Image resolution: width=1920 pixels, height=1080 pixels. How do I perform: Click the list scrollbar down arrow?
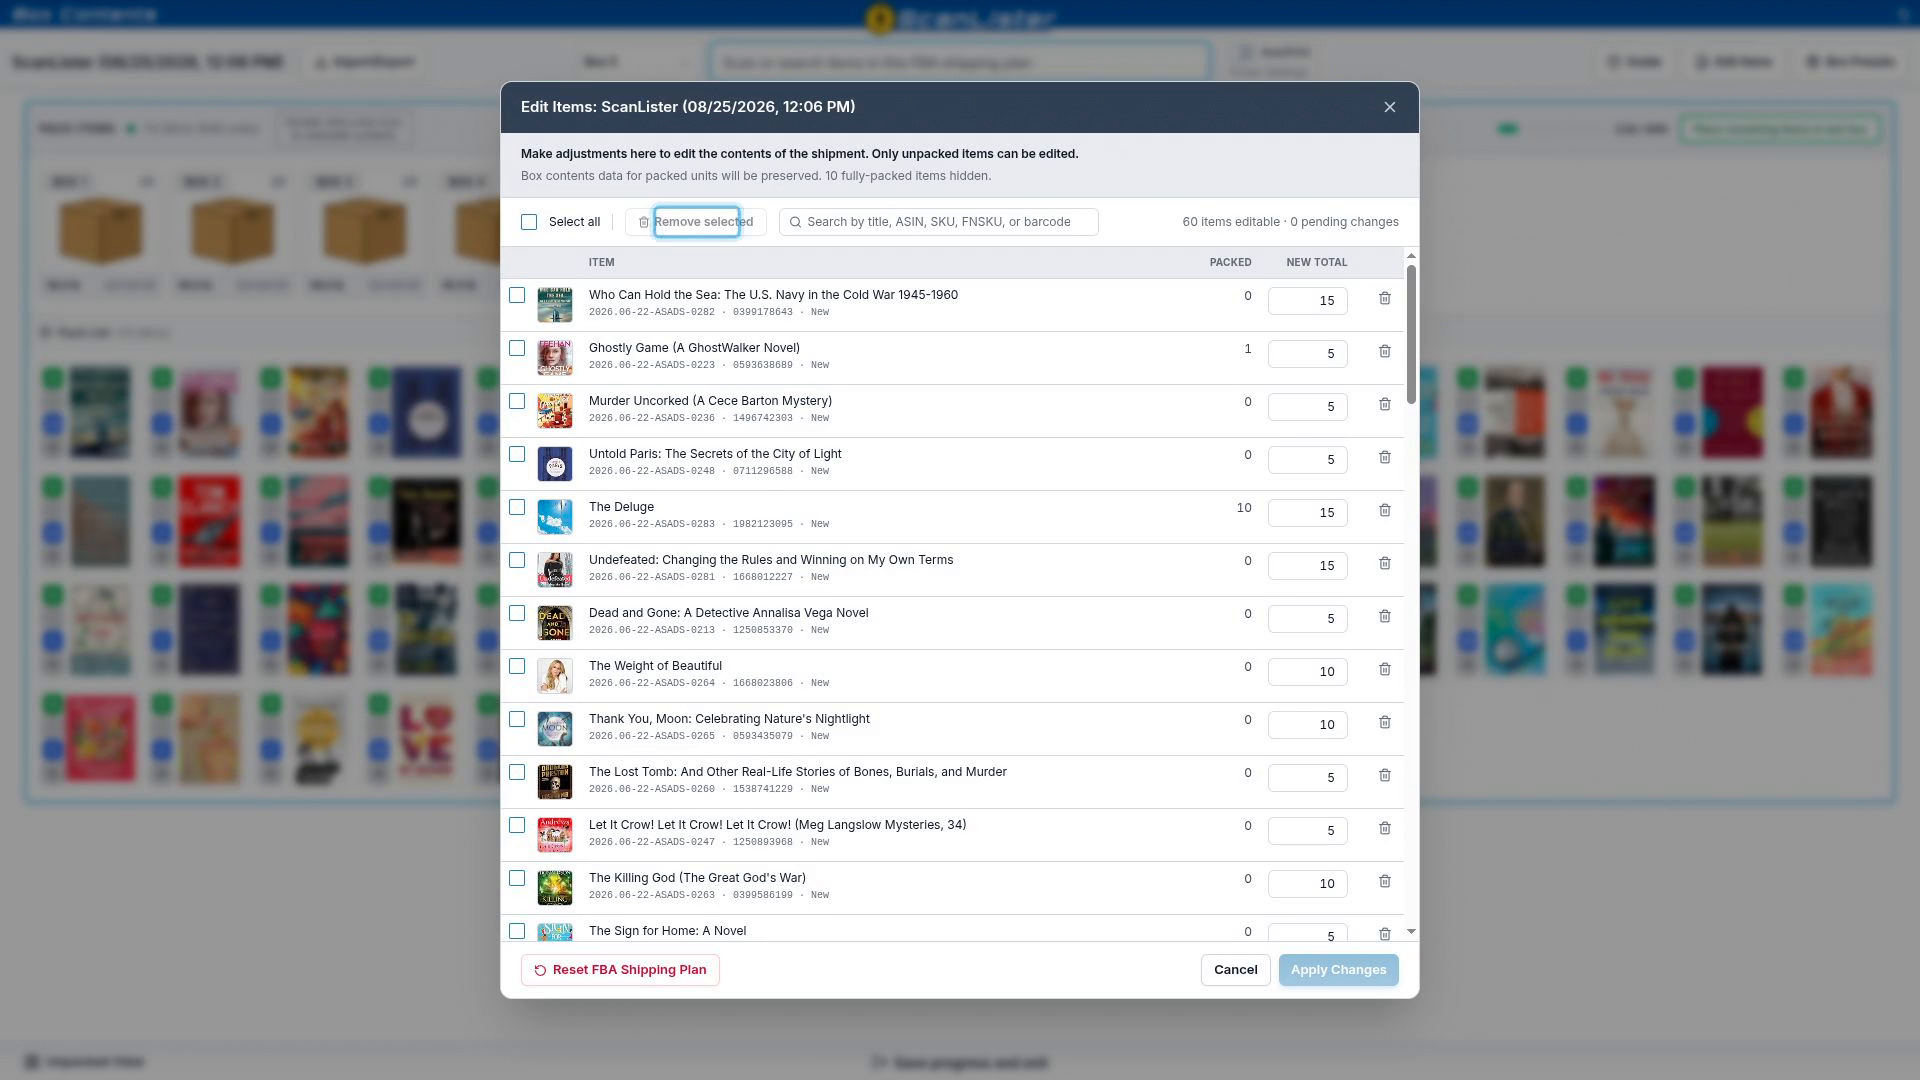[1411, 931]
